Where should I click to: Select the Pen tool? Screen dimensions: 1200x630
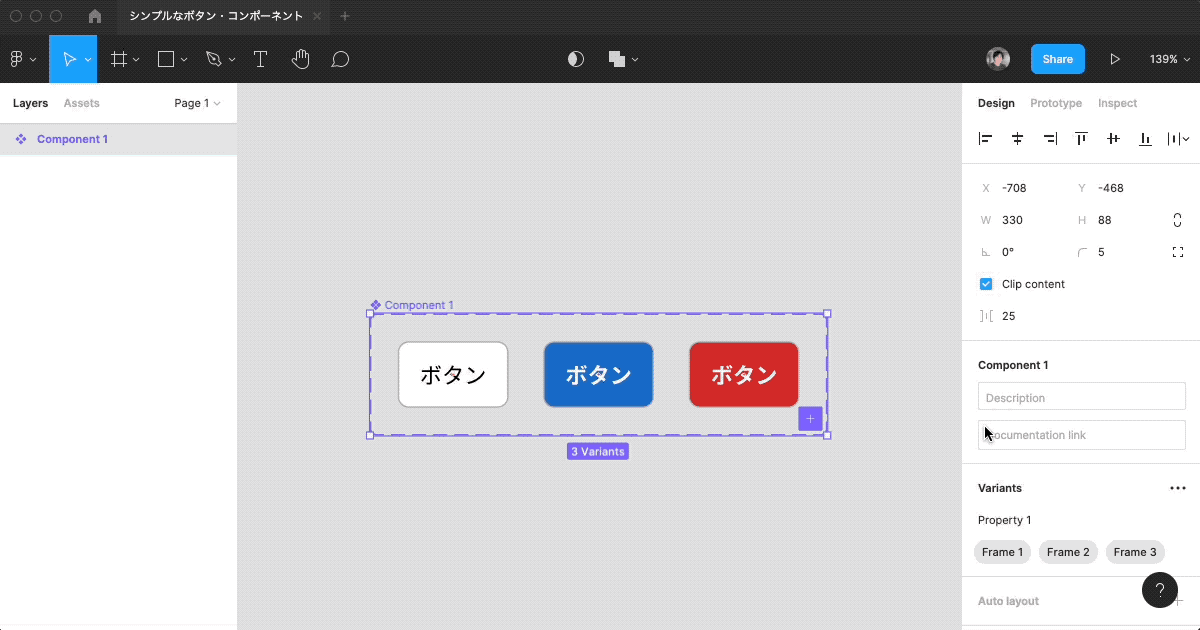(213, 59)
